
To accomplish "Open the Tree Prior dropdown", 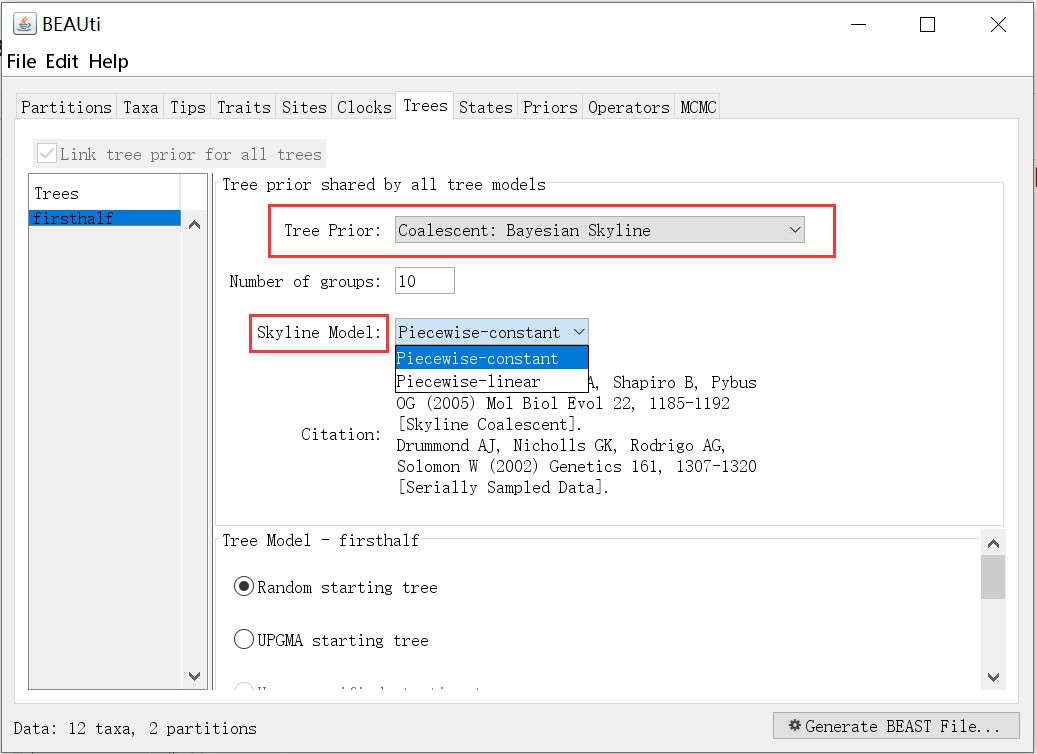I will (x=600, y=230).
